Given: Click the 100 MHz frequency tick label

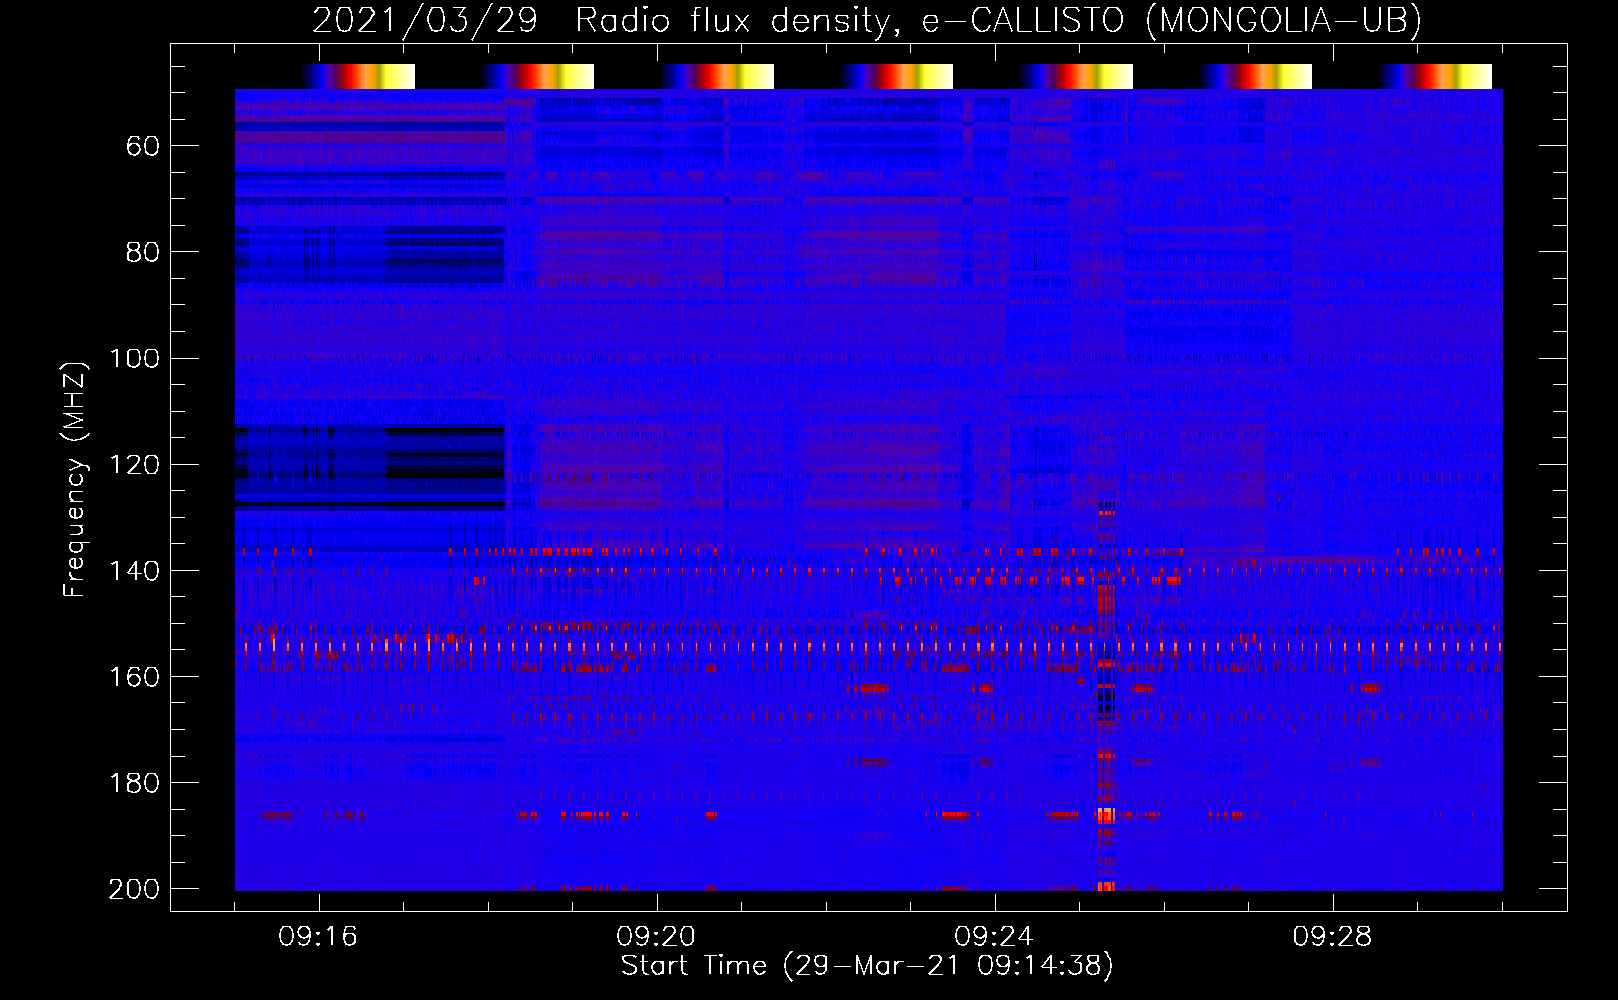Looking at the screenshot, I should [134, 359].
